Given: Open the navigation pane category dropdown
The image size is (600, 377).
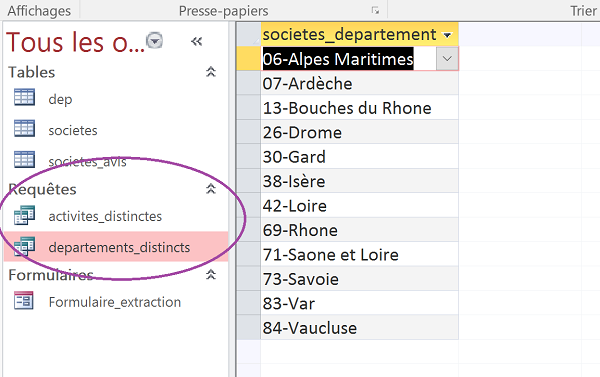Looking at the screenshot, I should click(155, 41).
